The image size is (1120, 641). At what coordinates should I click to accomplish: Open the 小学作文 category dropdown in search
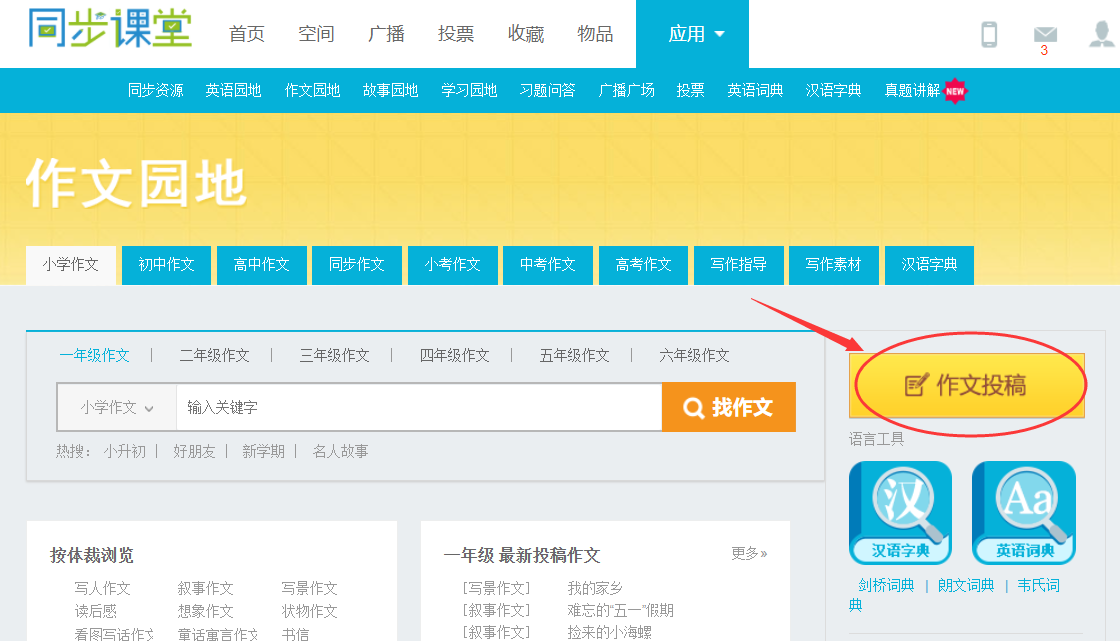pos(117,407)
